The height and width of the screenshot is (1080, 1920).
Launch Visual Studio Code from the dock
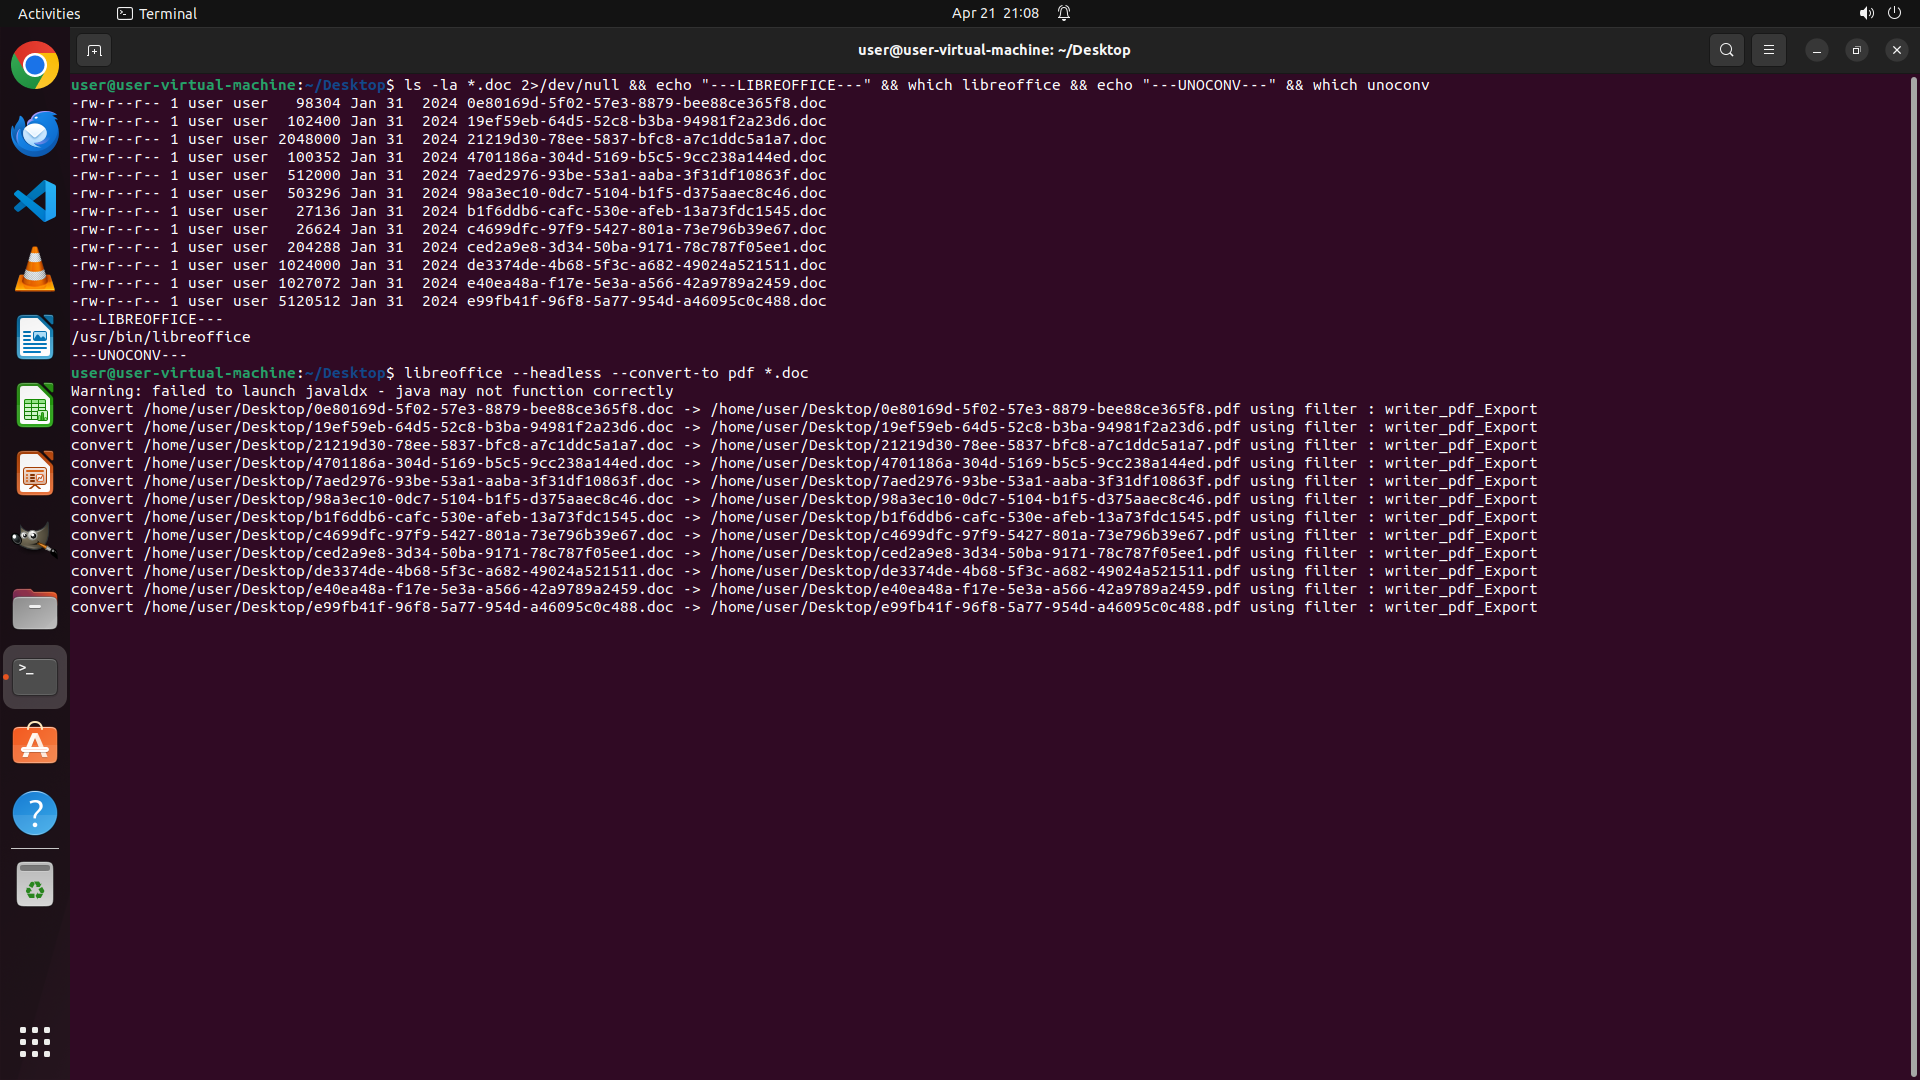[x=35, y=202]
